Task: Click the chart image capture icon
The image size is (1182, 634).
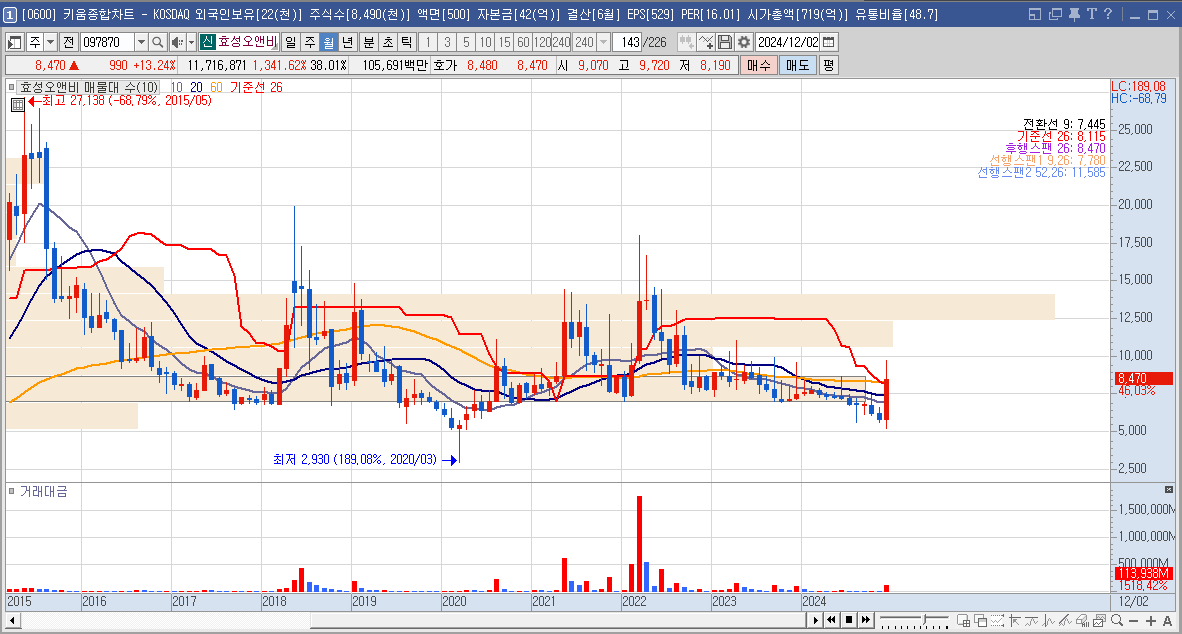Action: [x=1099, y=620]
